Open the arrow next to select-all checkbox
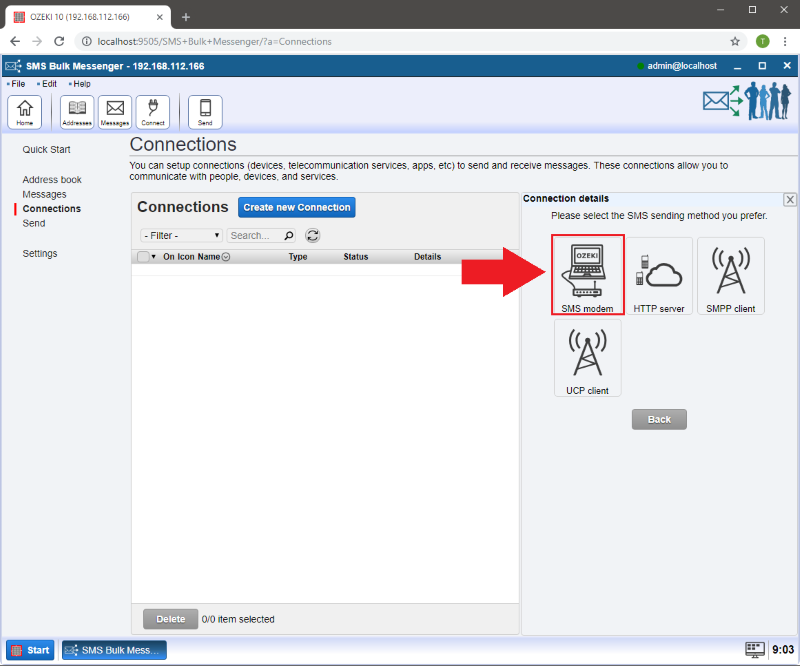The height and width of the screenshot is (666, 800). (x=154, y=257)
